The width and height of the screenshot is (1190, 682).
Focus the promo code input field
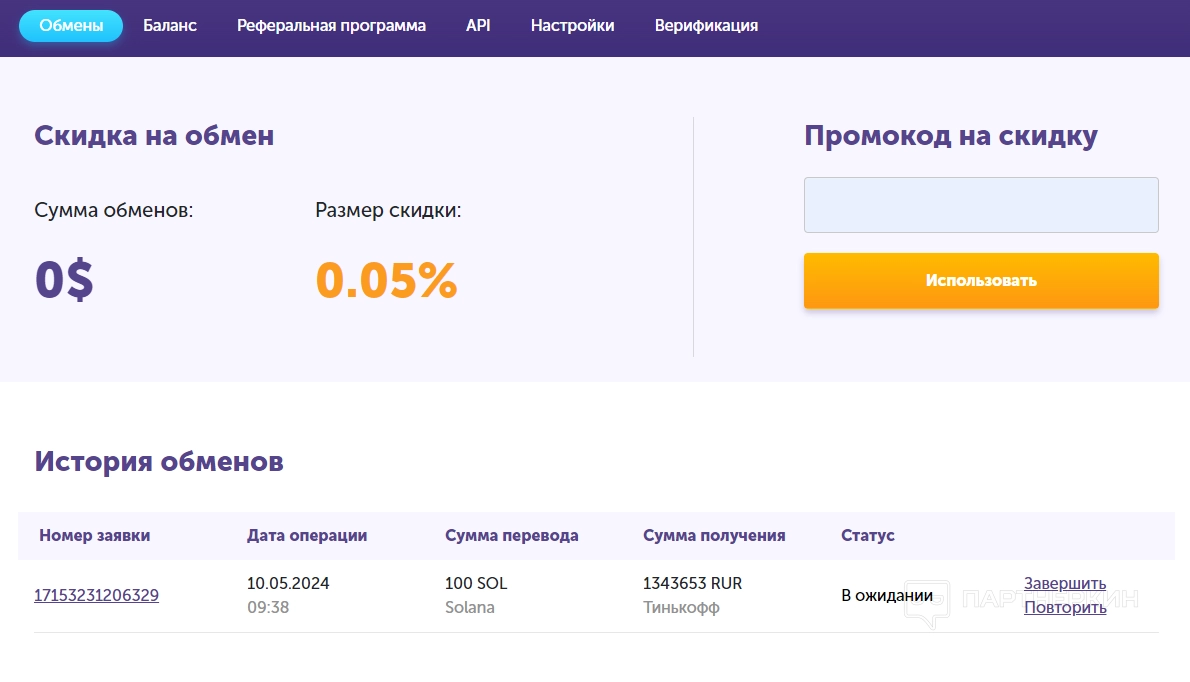981,205
